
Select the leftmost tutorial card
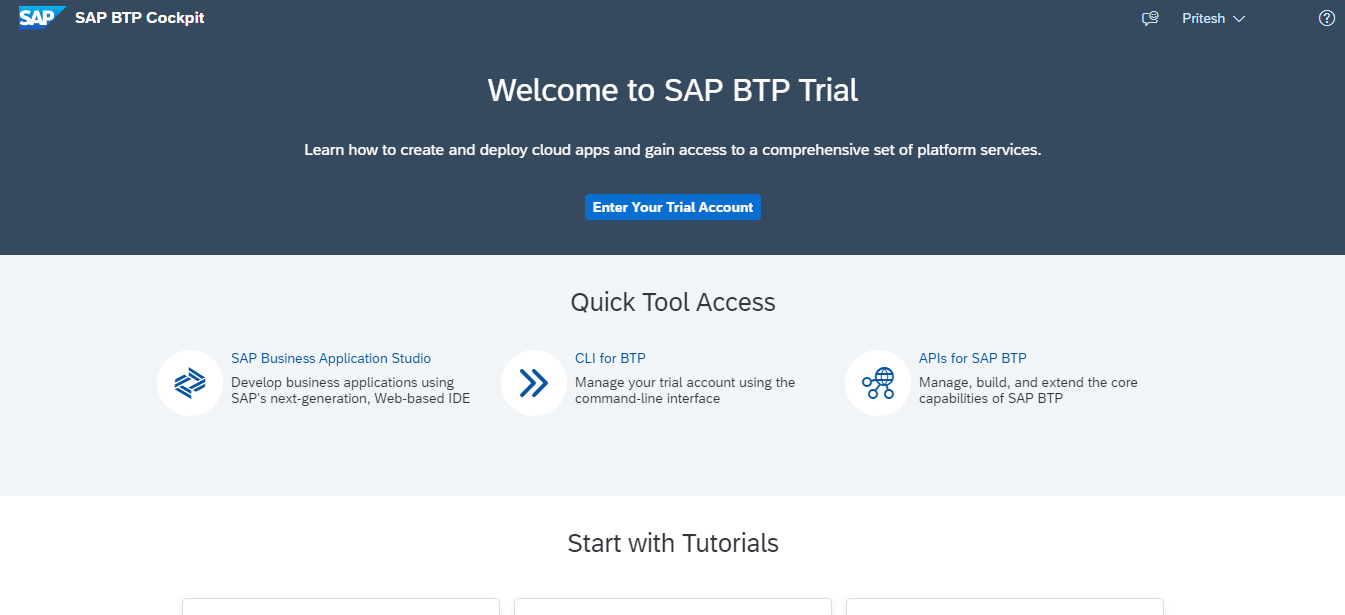coord(340,606)
